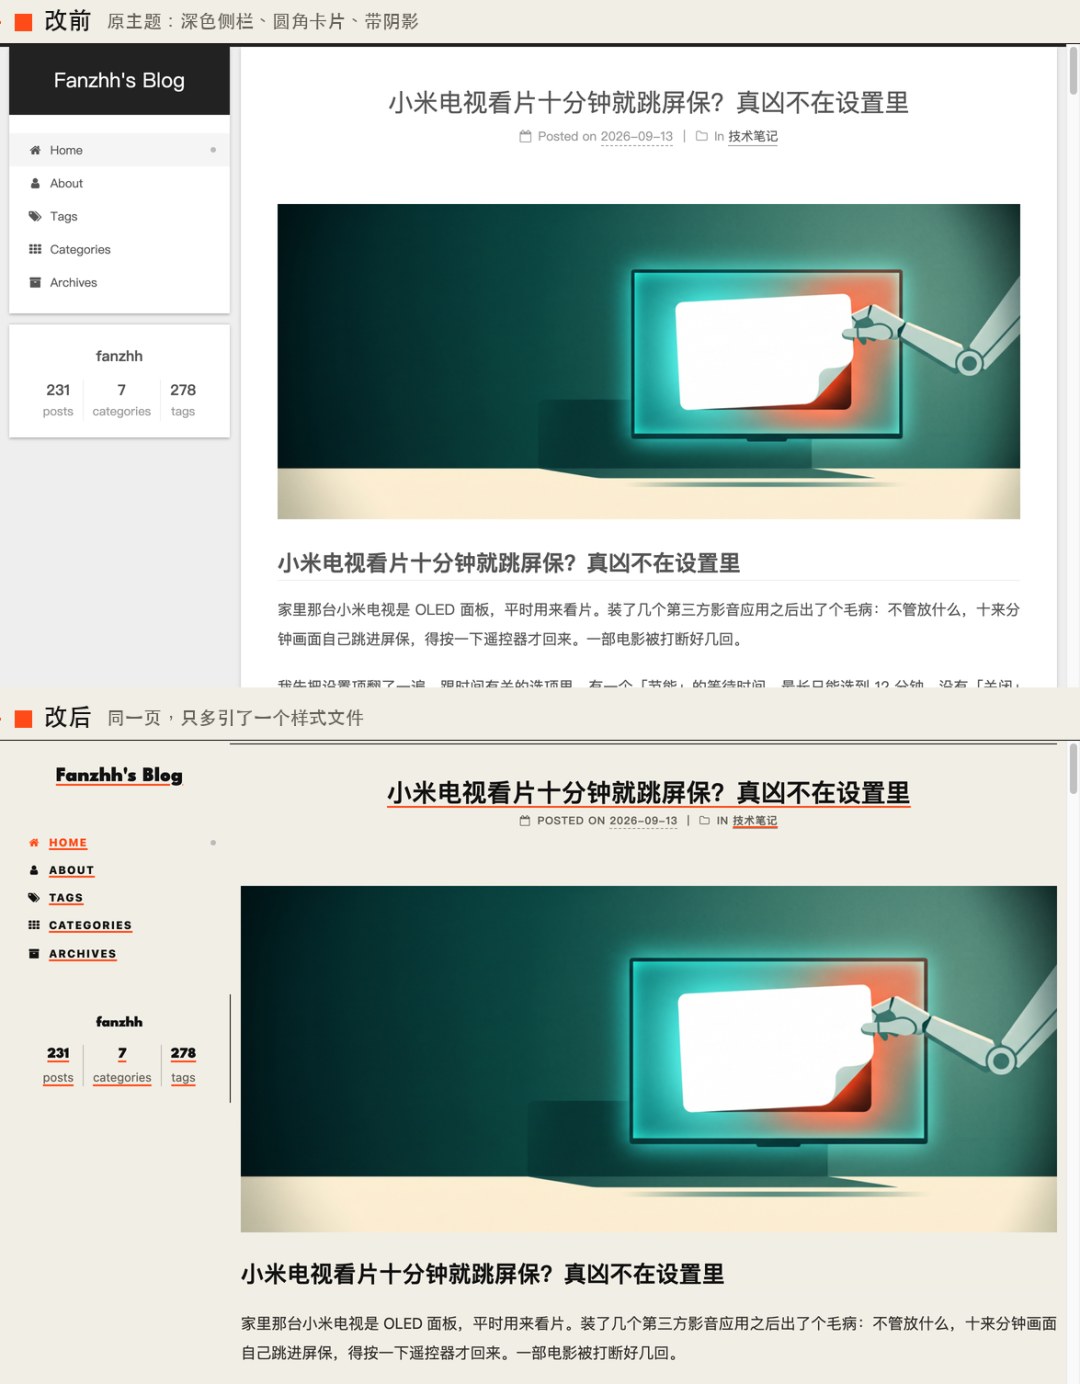Open About menu item in top sidebar
Screen dimensions: 1080x1384
point(119,183)
